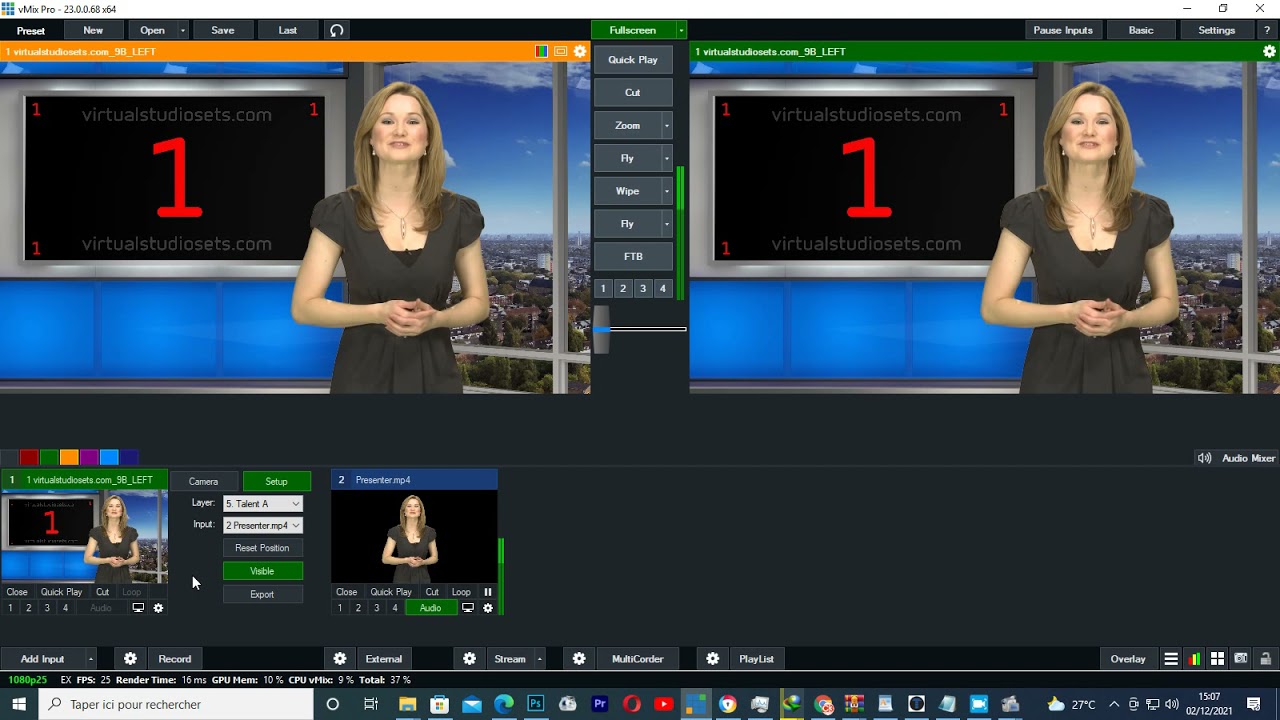Toggle the Visible layer button

pos(262,571)
